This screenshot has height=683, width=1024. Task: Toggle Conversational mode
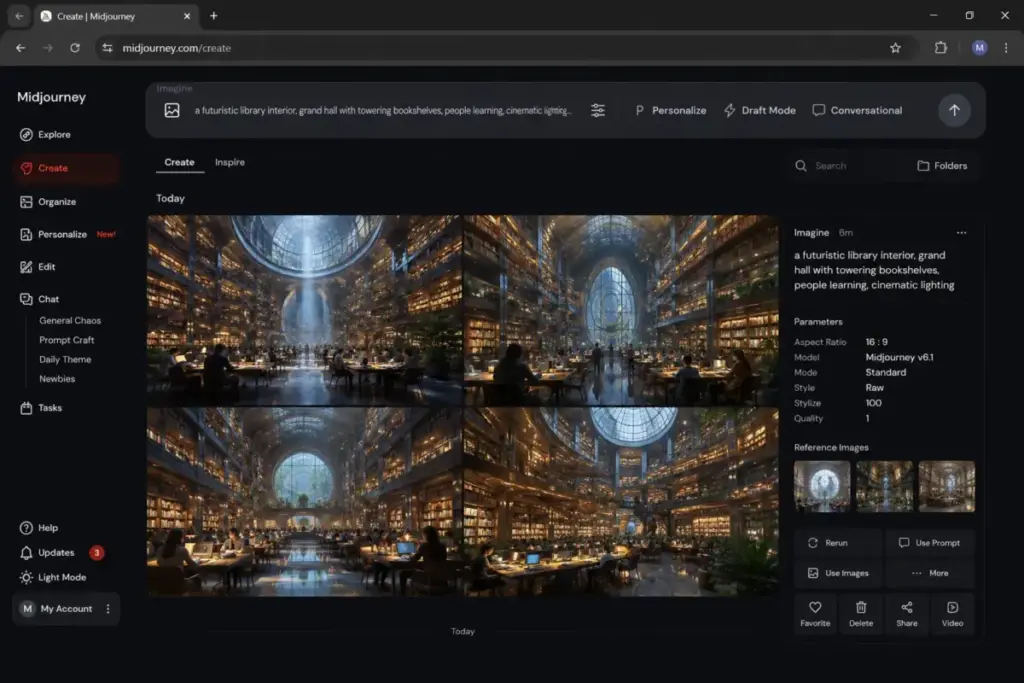857,110
